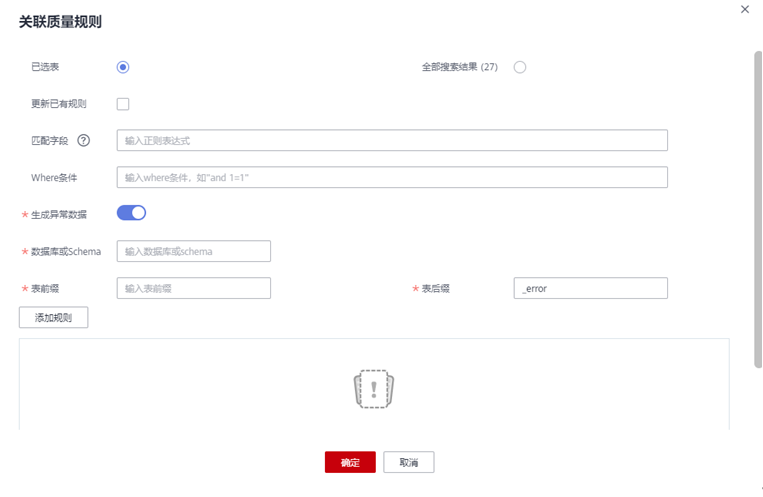The width and height of the screenshot is (763, 497).
Task: Choose the 全部搜索结果 (27) radio button
Action: pyautogui.click(x=520, y=67)
